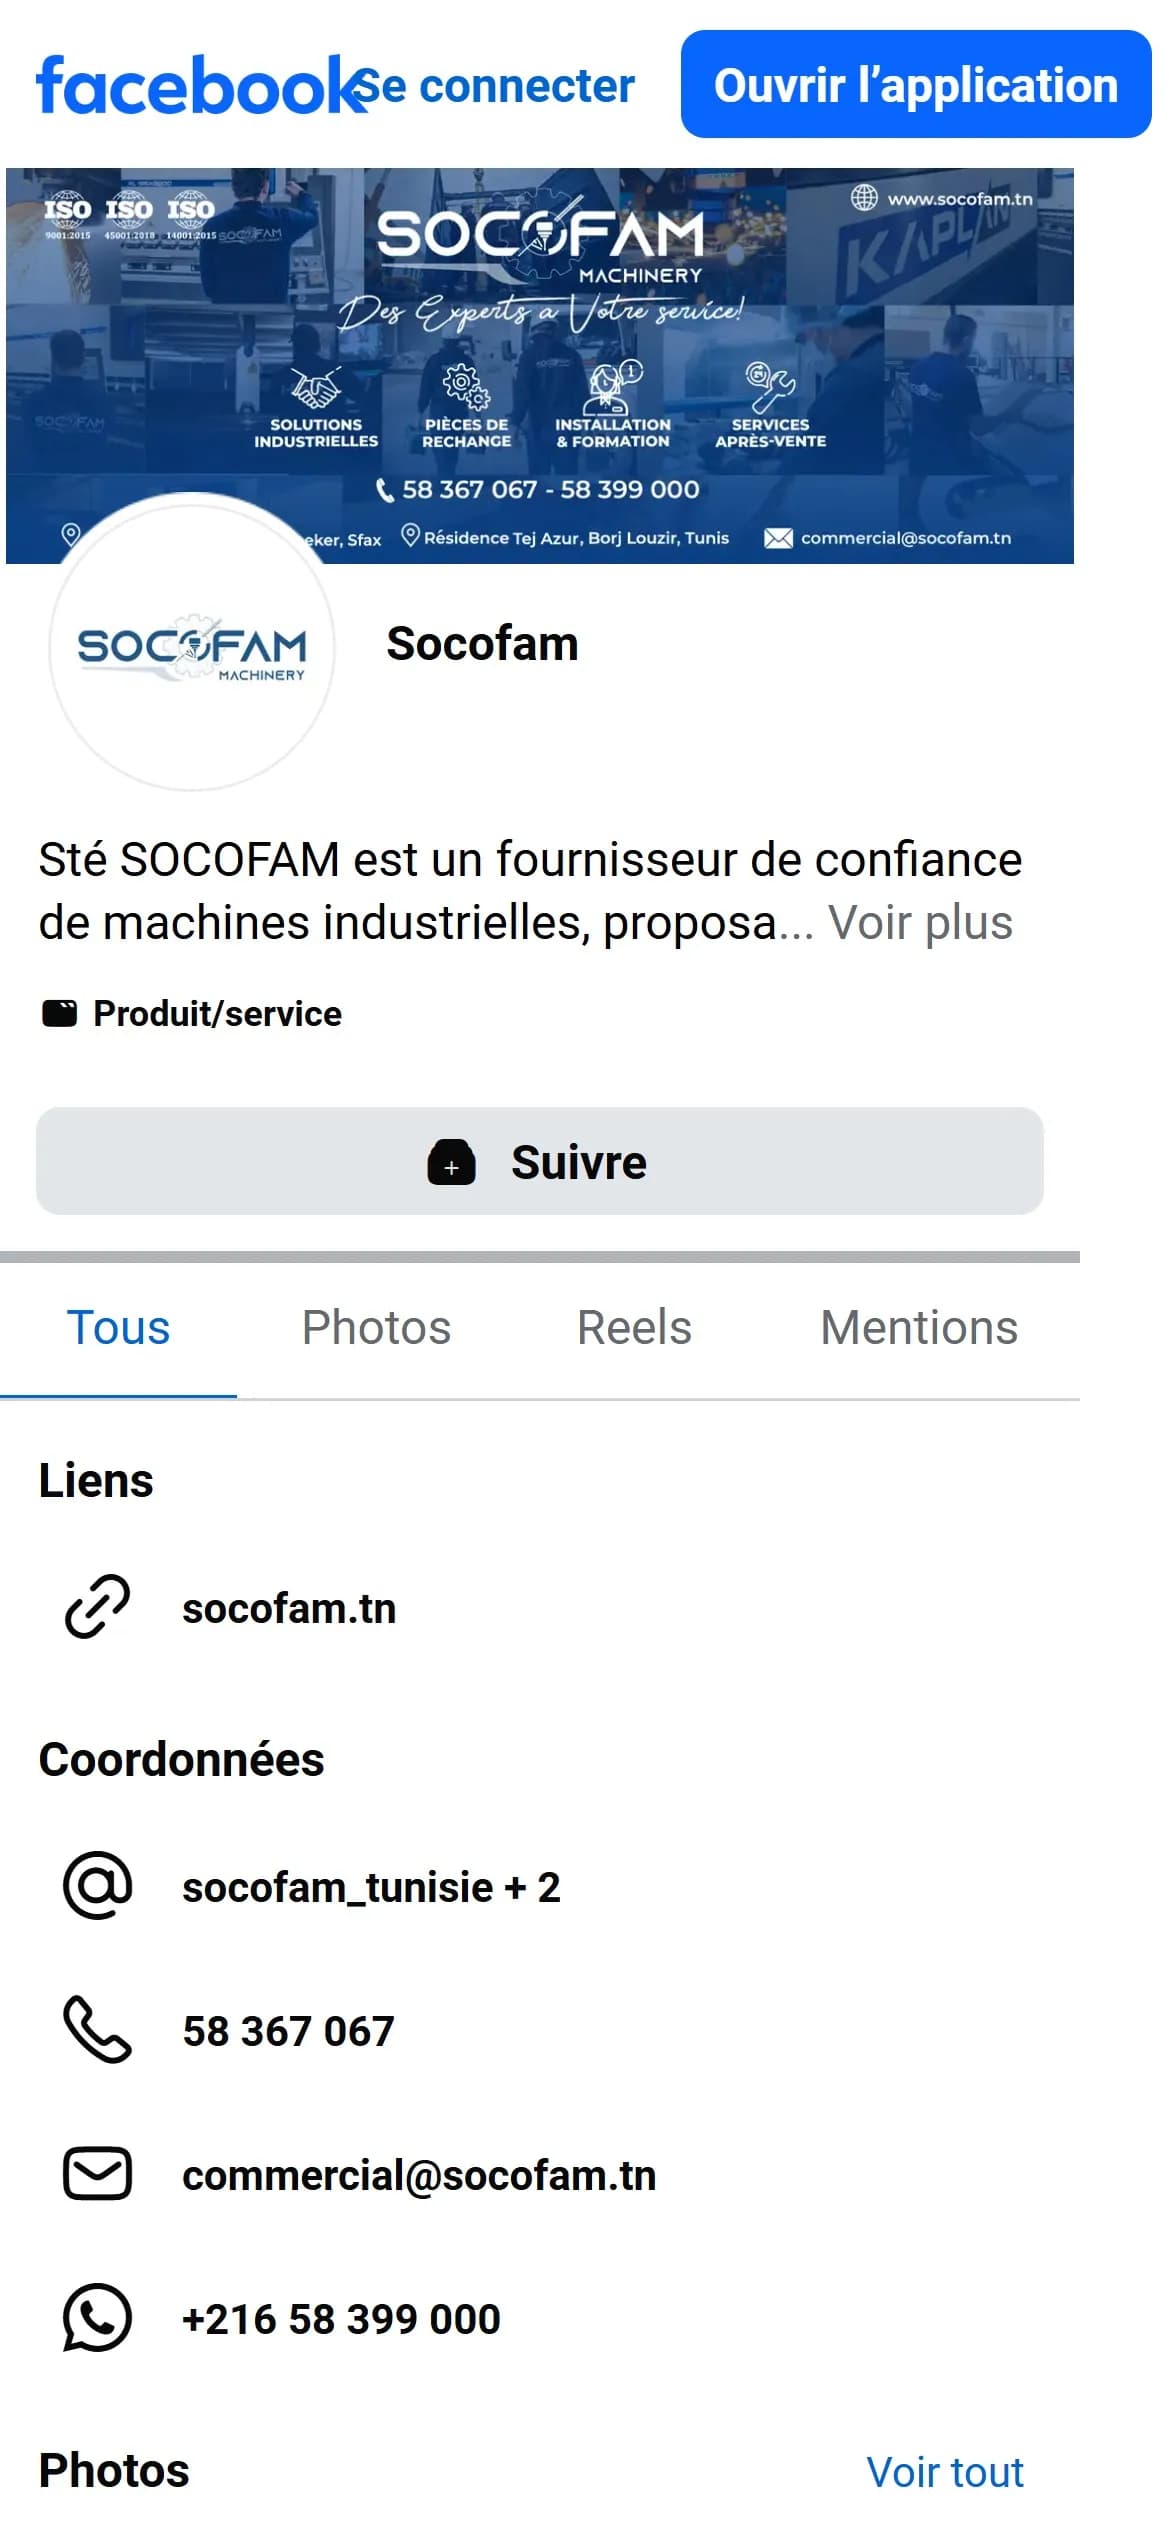1170x2532 pixels.
Task: Open Voir tout next to Photos
Action: (x=945, y=2472)
